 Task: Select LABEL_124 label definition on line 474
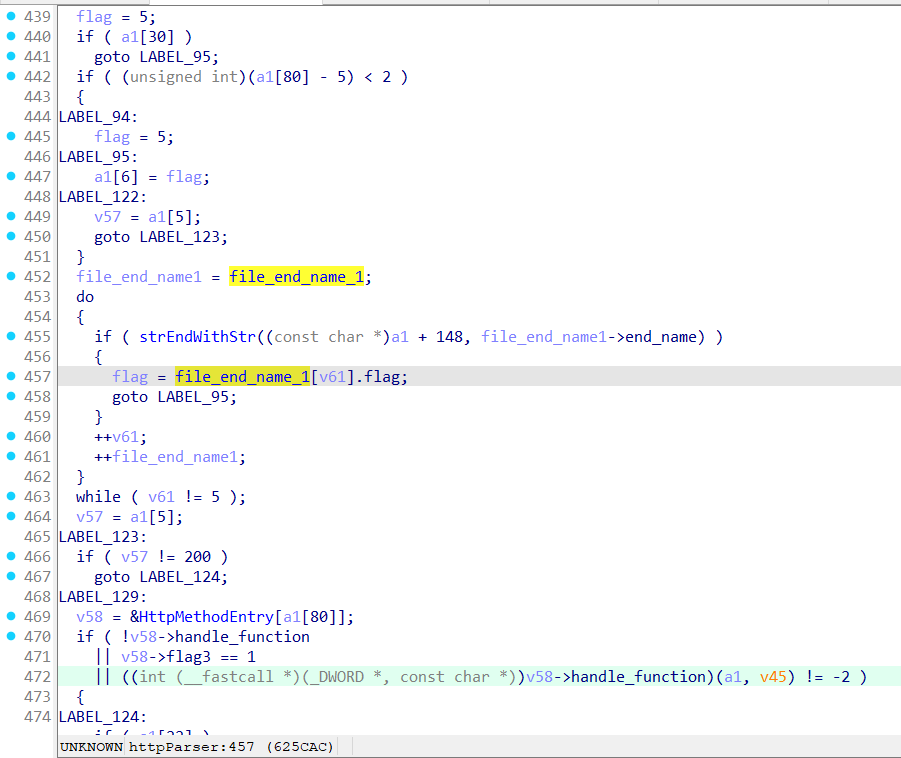(103, 717)
